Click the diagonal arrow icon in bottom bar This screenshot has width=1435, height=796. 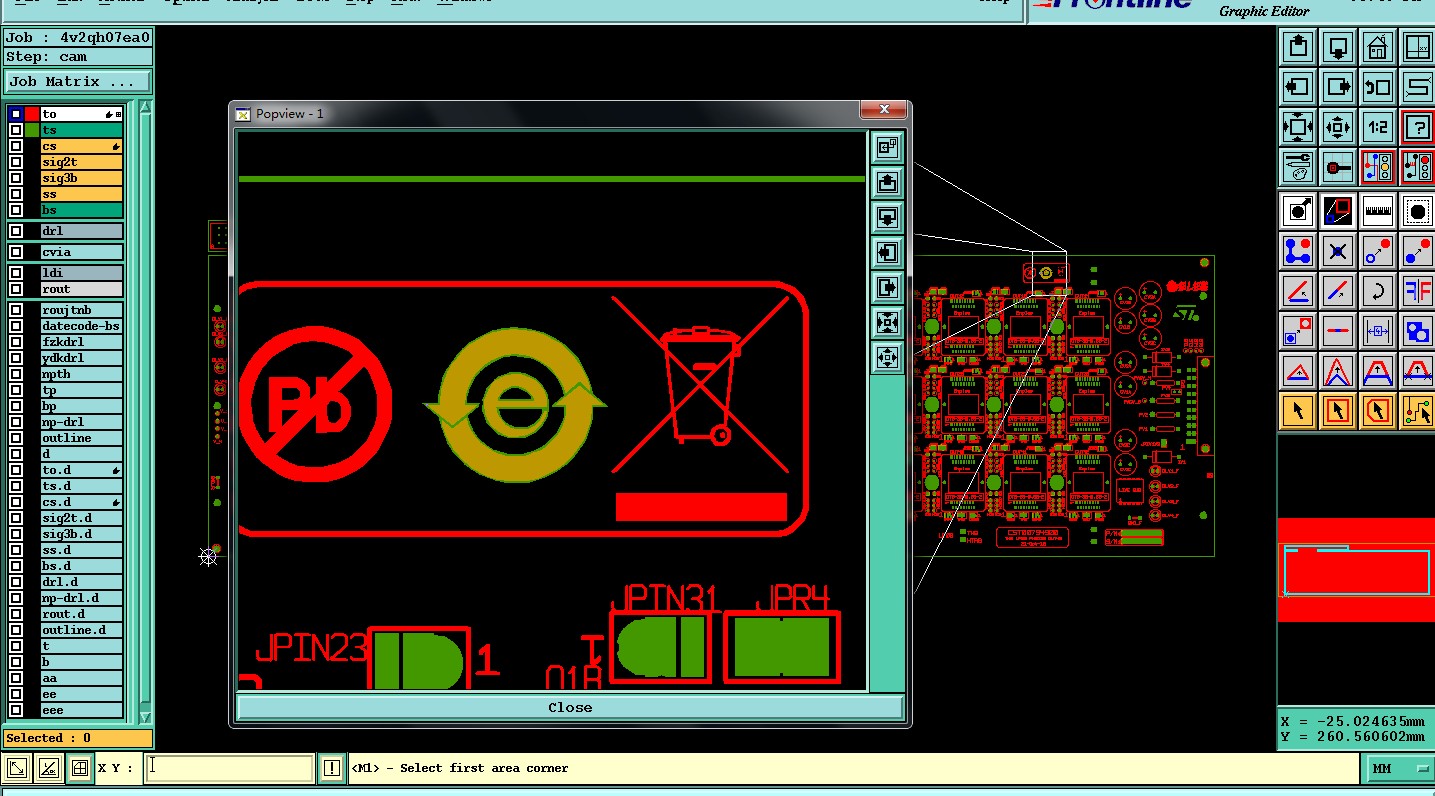coord(17,768)
